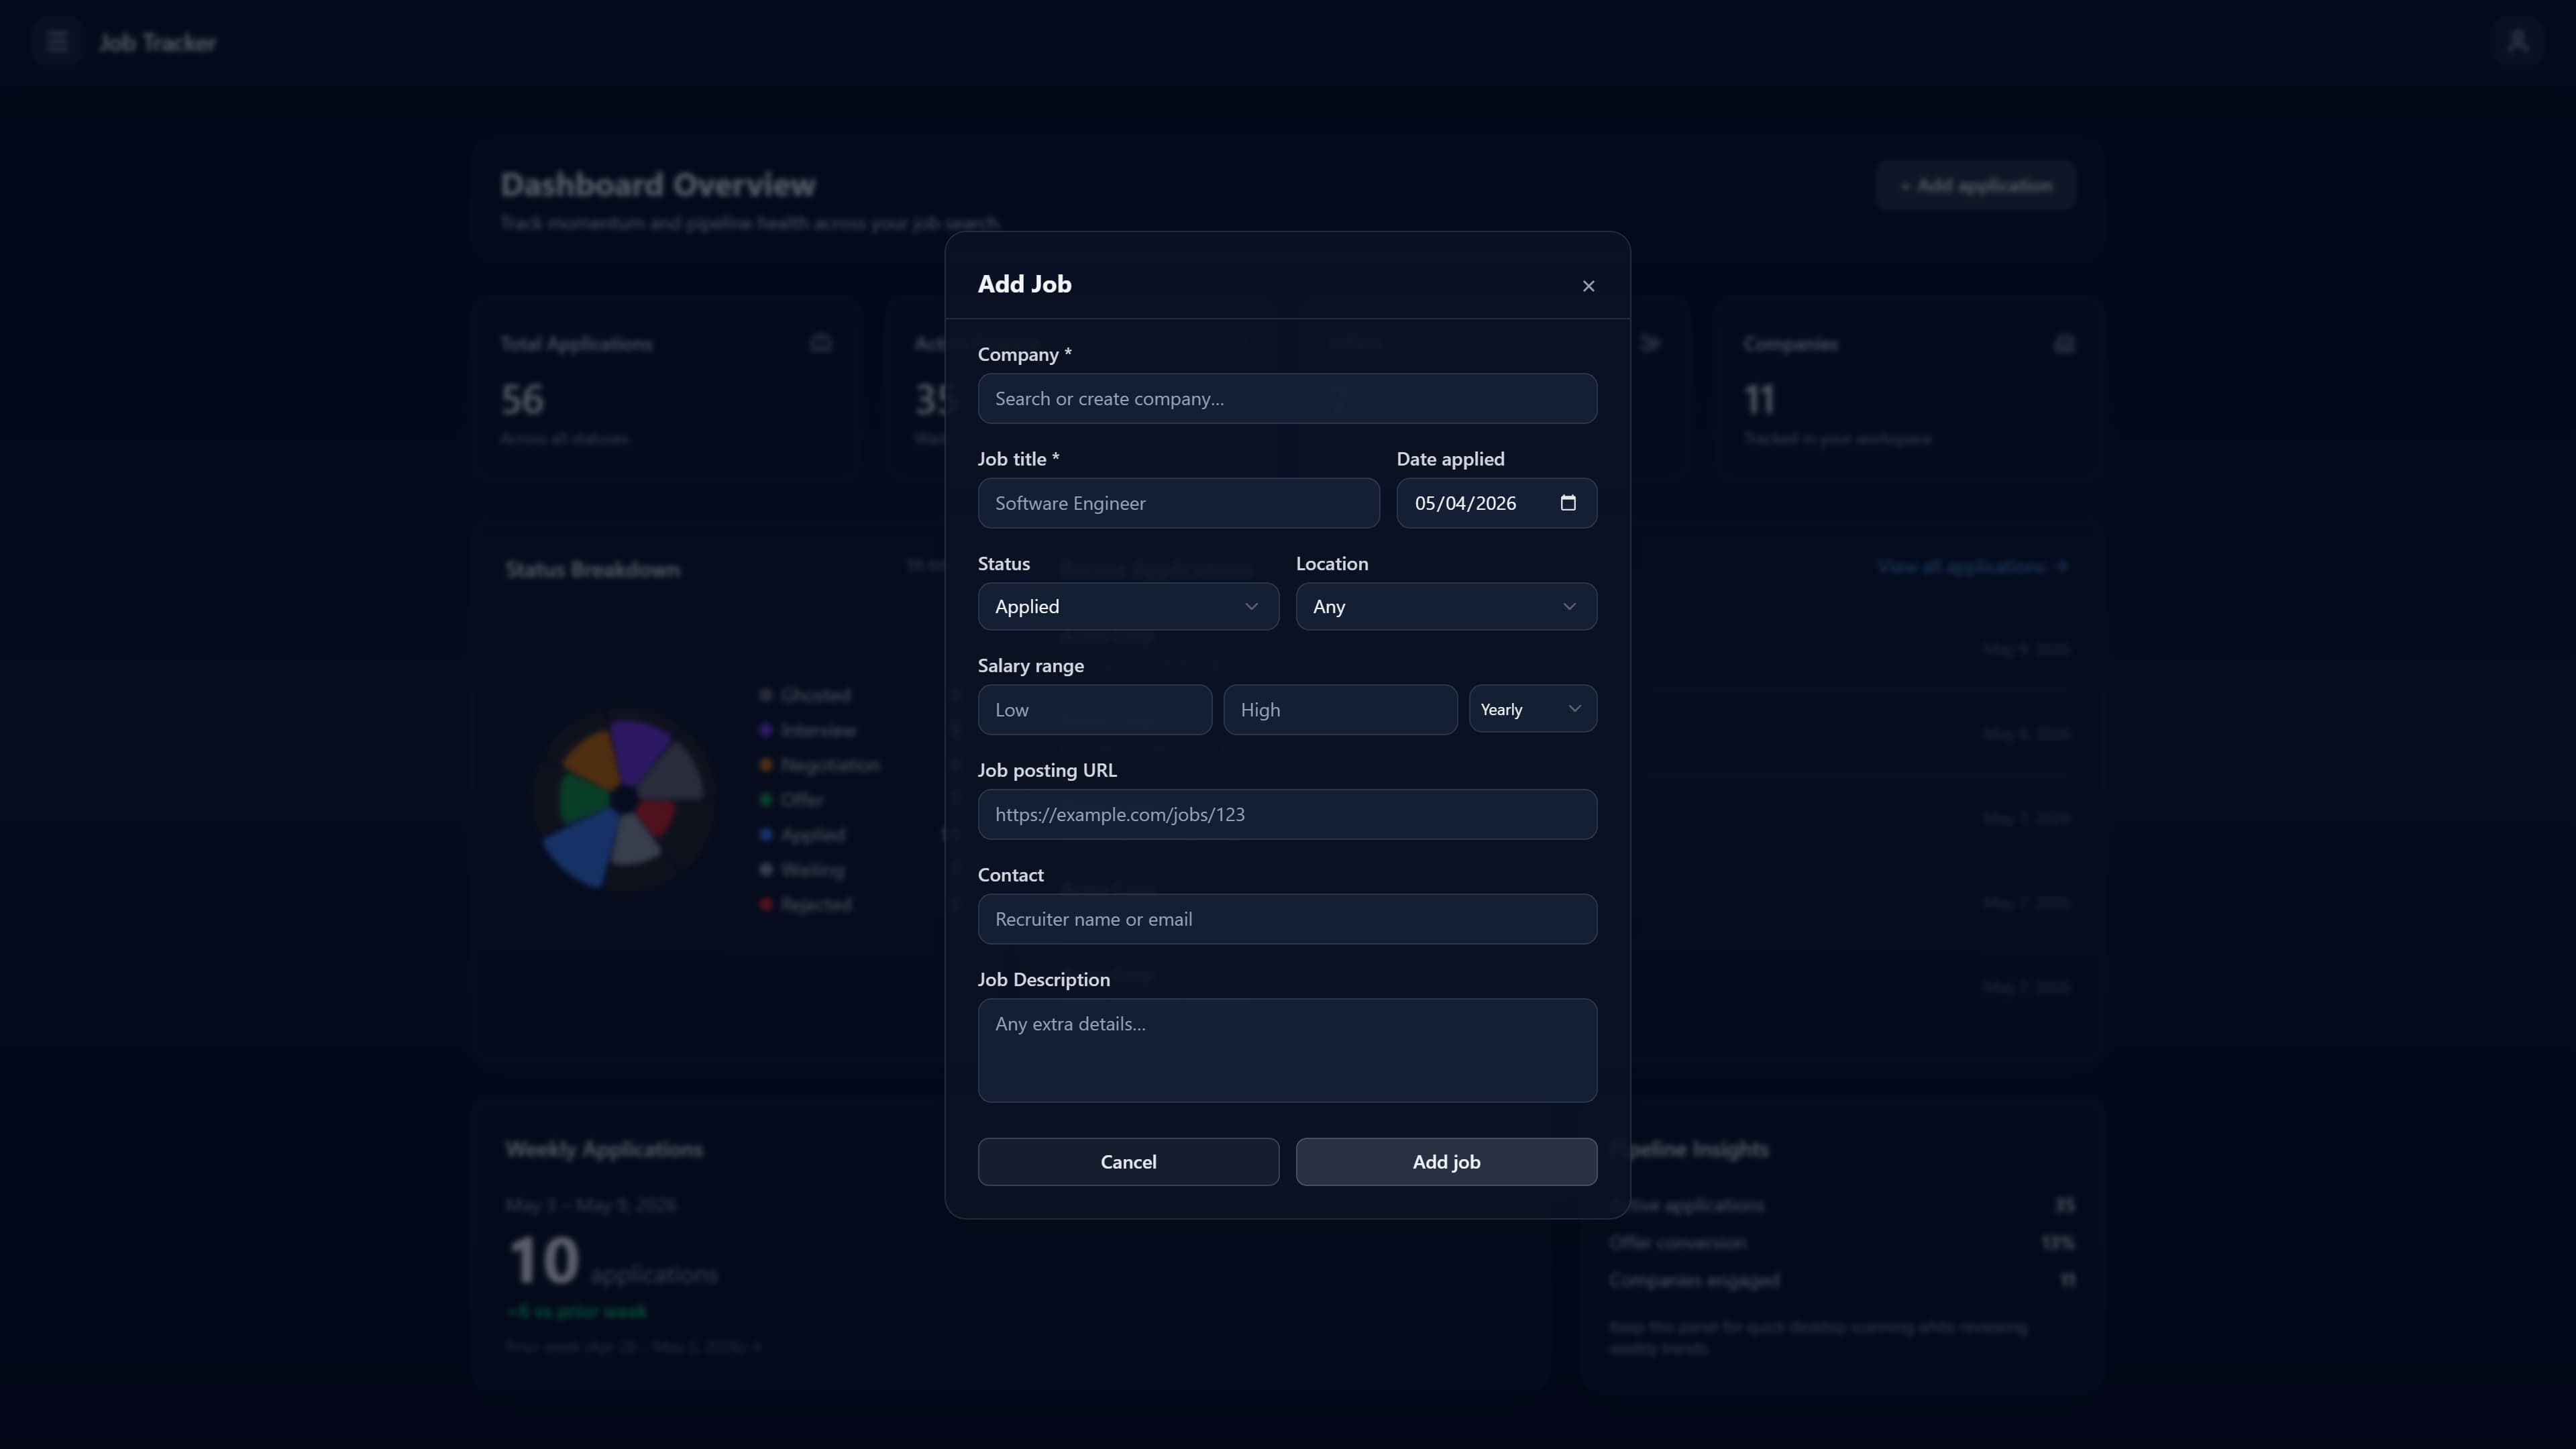This screenshot has width=2576, height=1449.
Task: Open the Status dropdown showing Applied
Action: pos(1128,607)
